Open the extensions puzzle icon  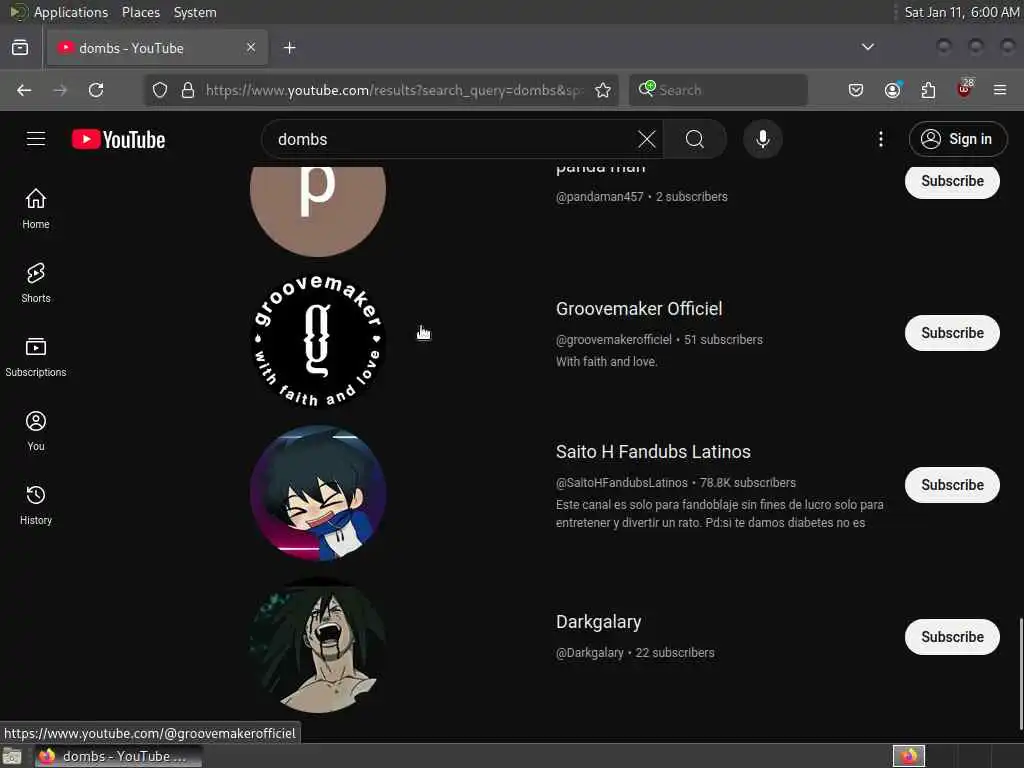[x=928, y=90]
